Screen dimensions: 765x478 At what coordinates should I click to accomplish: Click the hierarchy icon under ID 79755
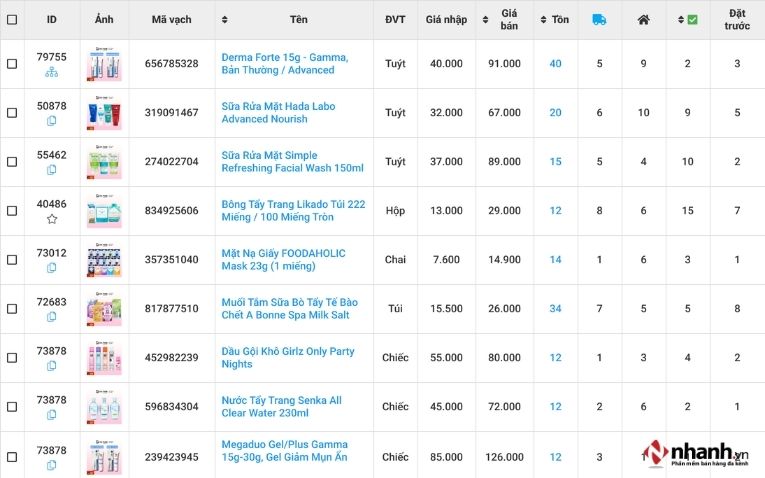pos(52,72)
